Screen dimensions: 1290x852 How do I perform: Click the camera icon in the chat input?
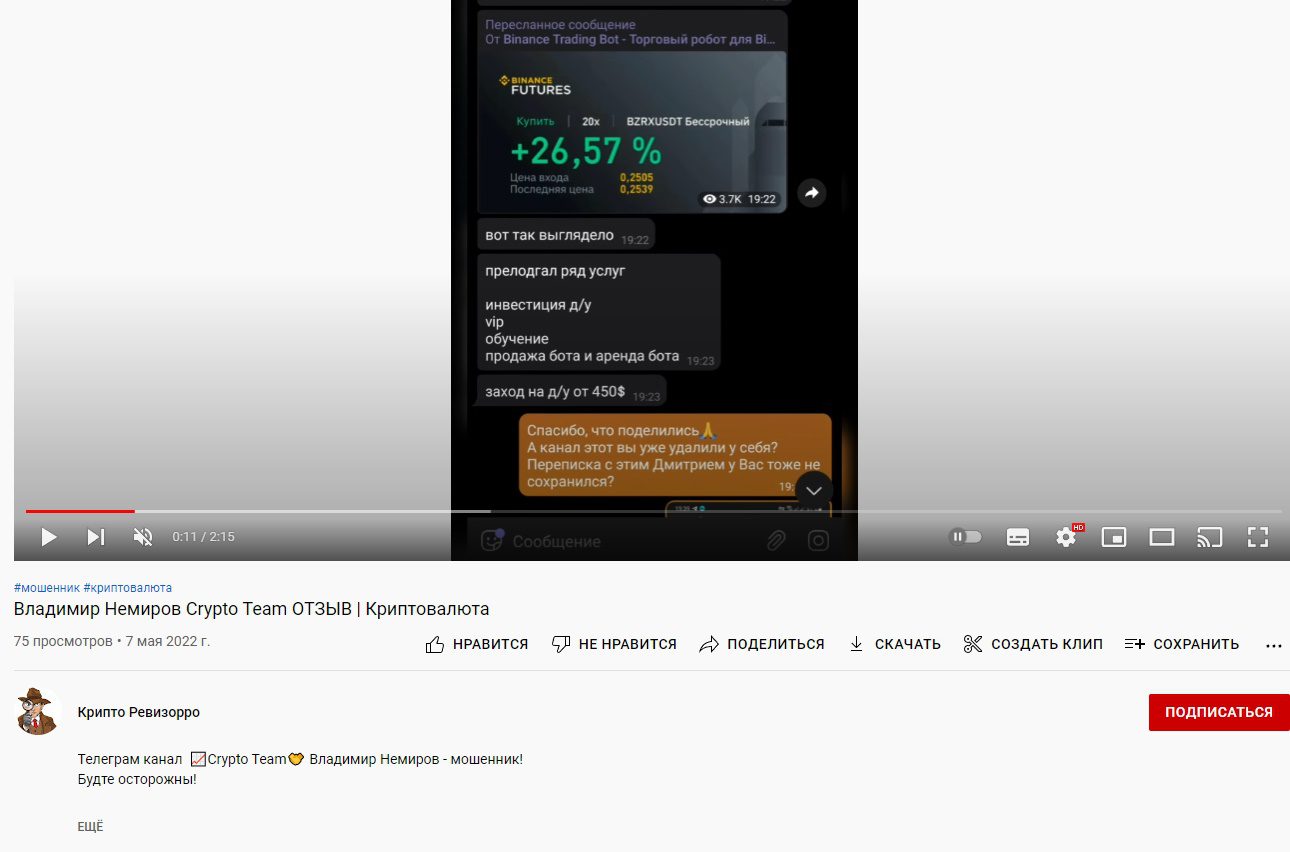pyautogui.click(x=819, y=541)
